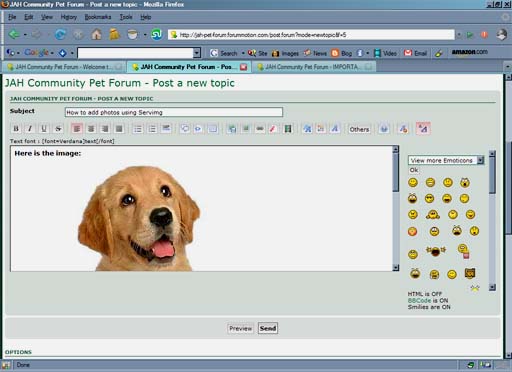
Task: Open the font color tool
Action: [x=321, y=129]
